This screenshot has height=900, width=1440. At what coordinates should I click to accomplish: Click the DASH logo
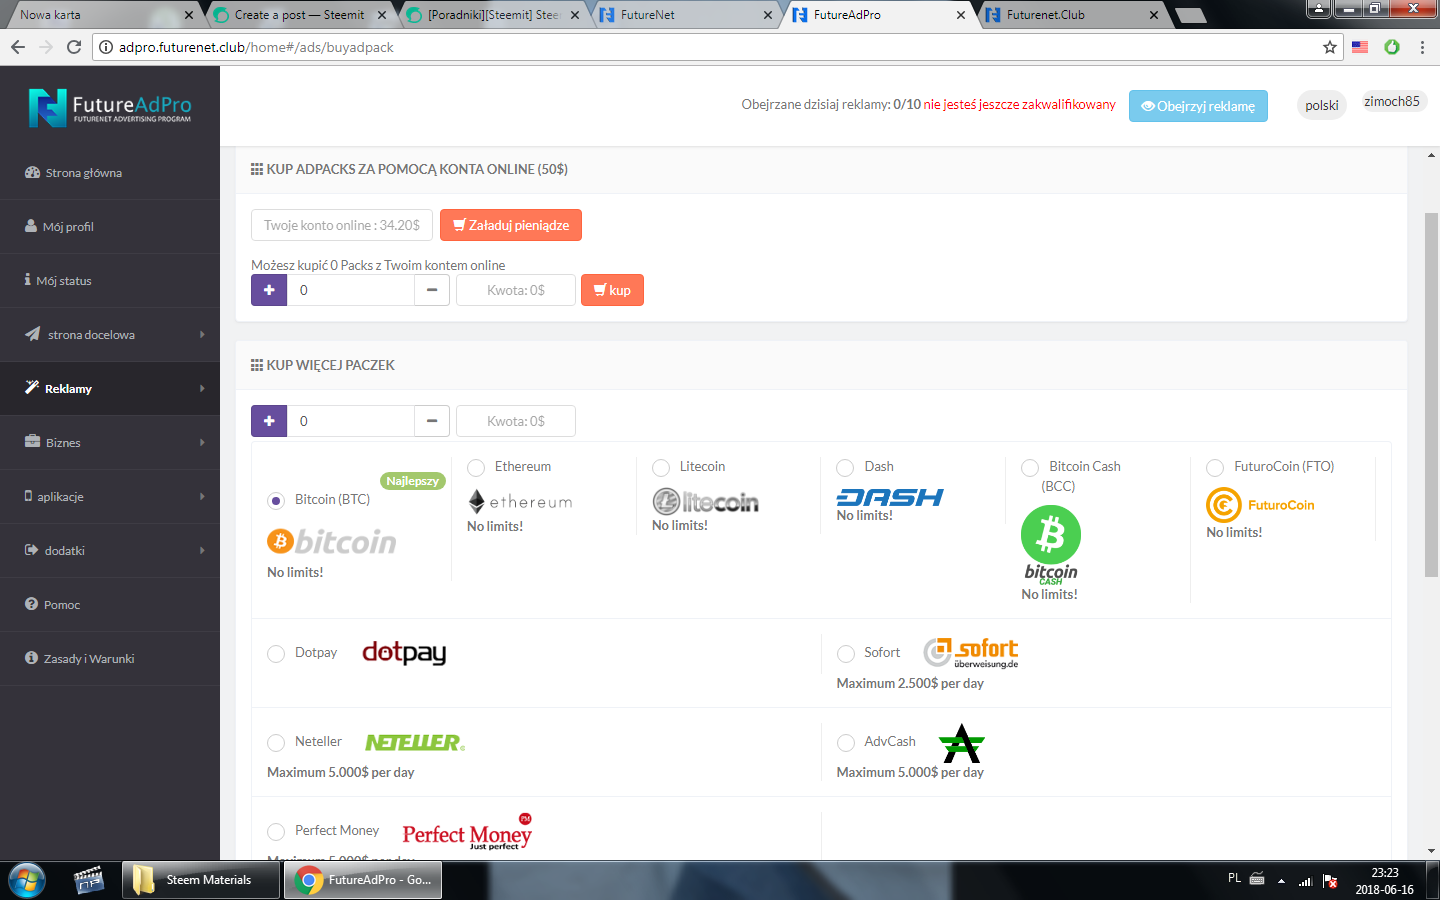tap(890, 497)
